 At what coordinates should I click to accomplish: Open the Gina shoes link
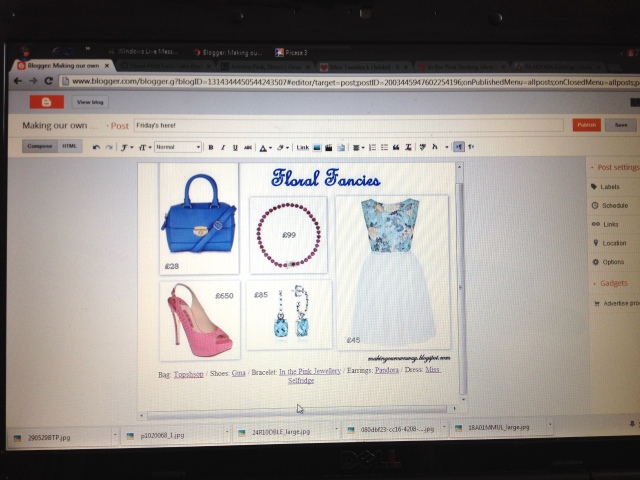click(238, 373)
